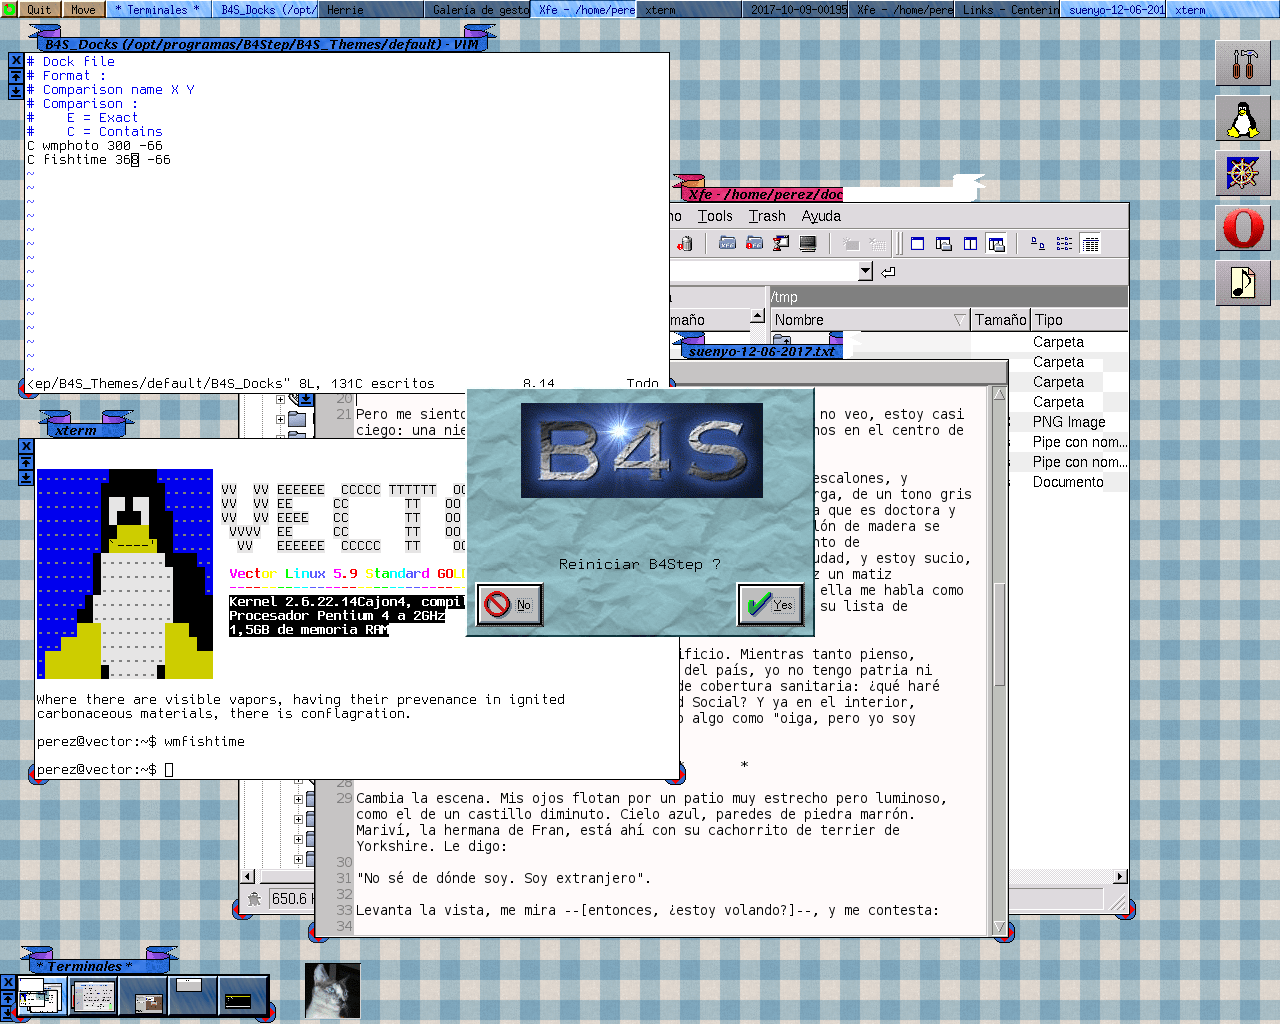Click the suenyo text editor vertical scrollbar thumb
1280x1024 pixels.
[x=999, y=635]
